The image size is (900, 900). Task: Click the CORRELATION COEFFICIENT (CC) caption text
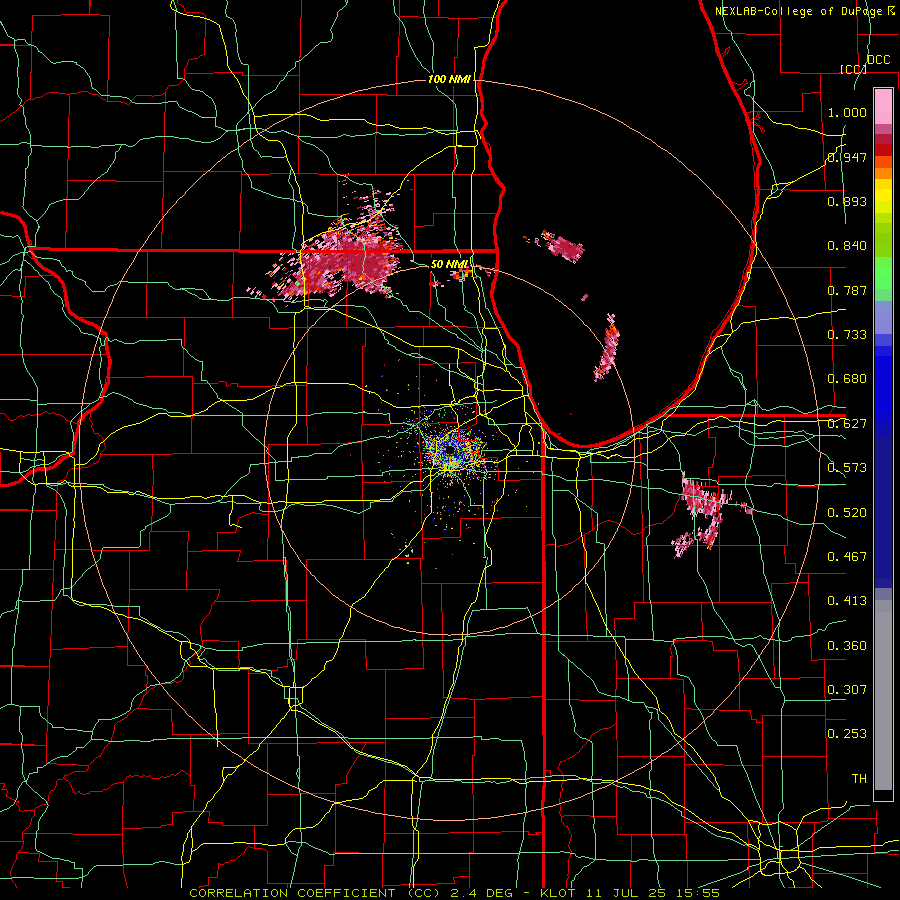coord(315,893)
